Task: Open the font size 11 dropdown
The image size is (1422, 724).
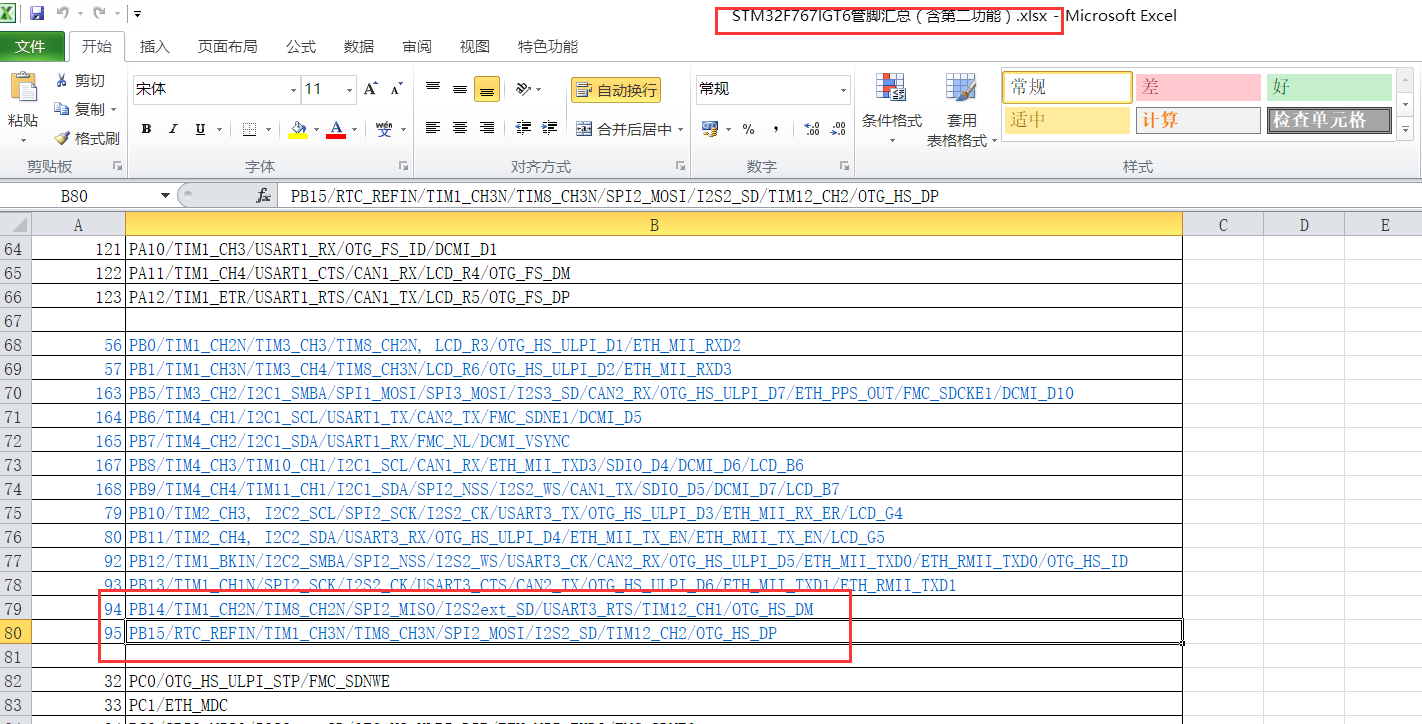Action: pos(349,90)
